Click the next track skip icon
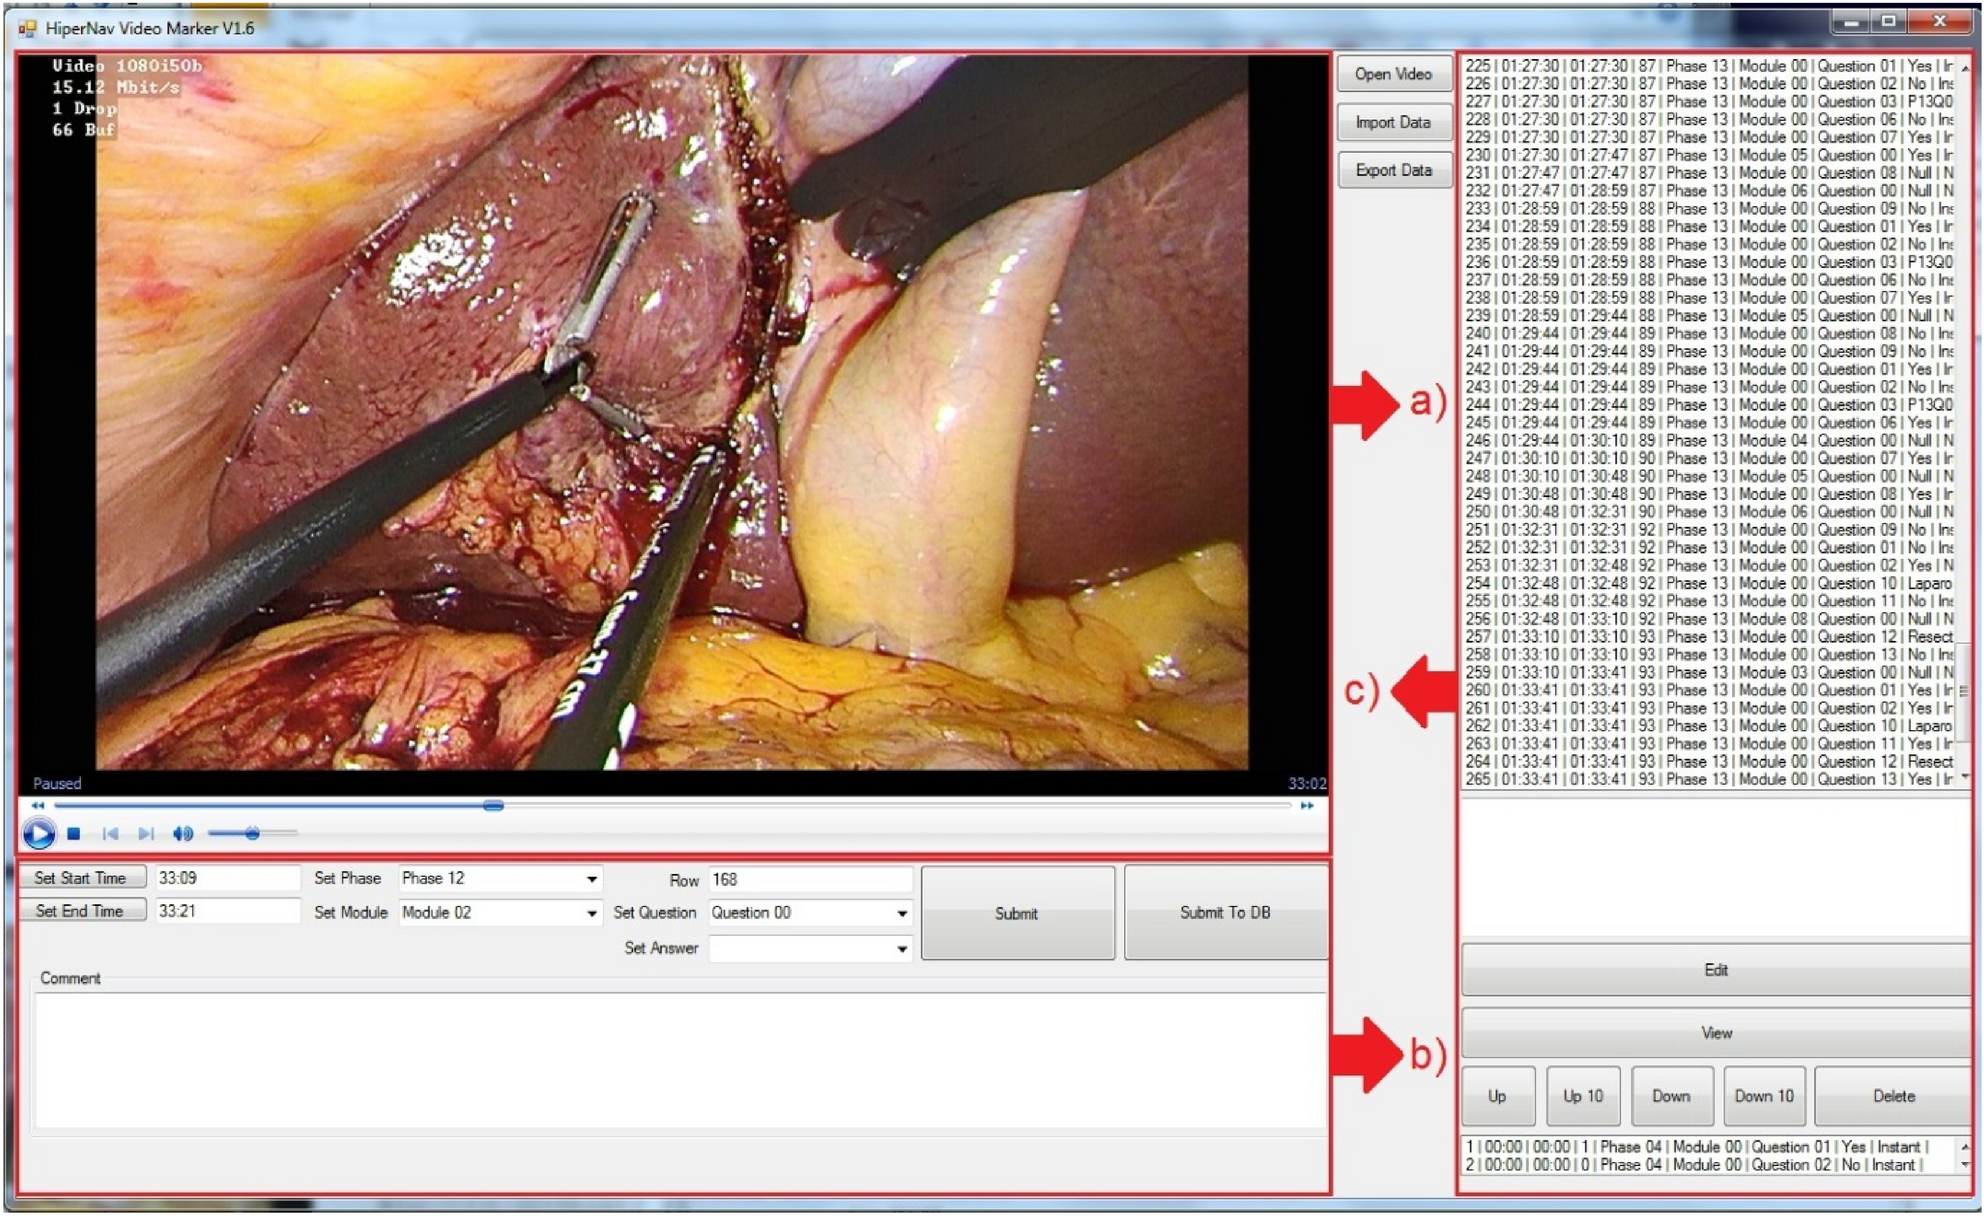Image resolution: width=1984 pixels, height=1216 pixels. (x=146, y=833)
